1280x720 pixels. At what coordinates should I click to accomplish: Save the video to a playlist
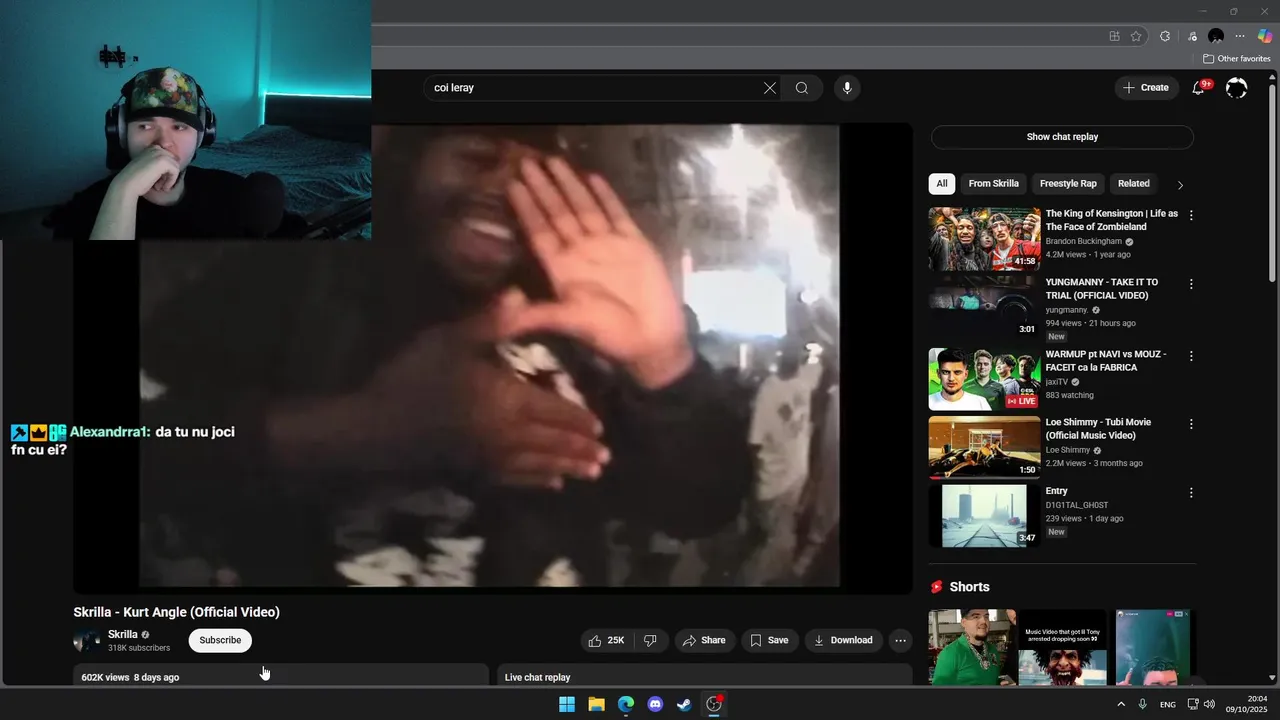(769, 640)
